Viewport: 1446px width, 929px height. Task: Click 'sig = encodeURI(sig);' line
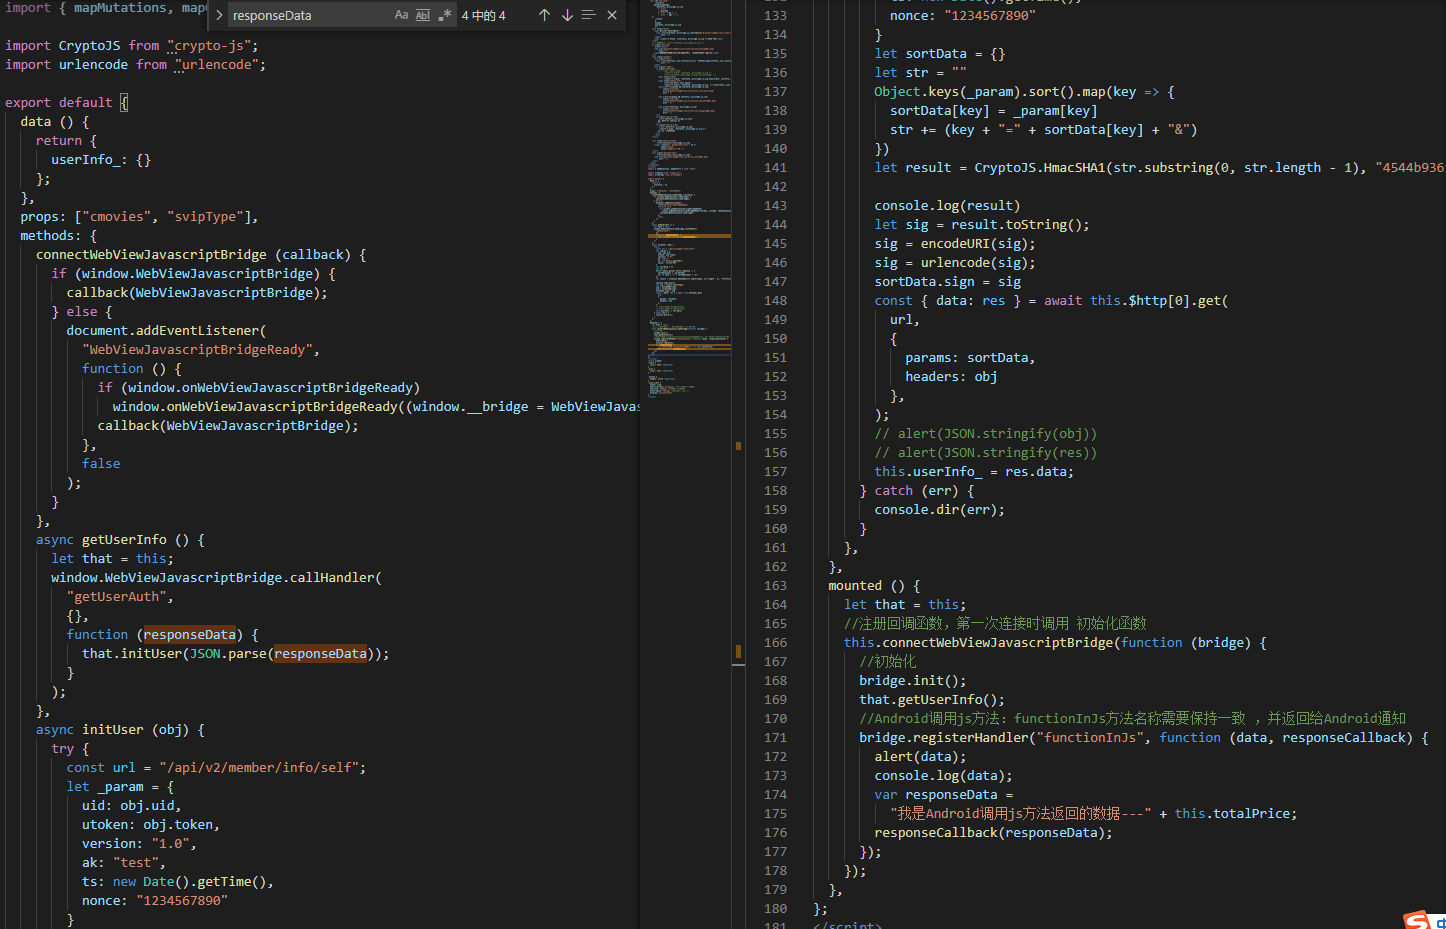tap(955, 244)
